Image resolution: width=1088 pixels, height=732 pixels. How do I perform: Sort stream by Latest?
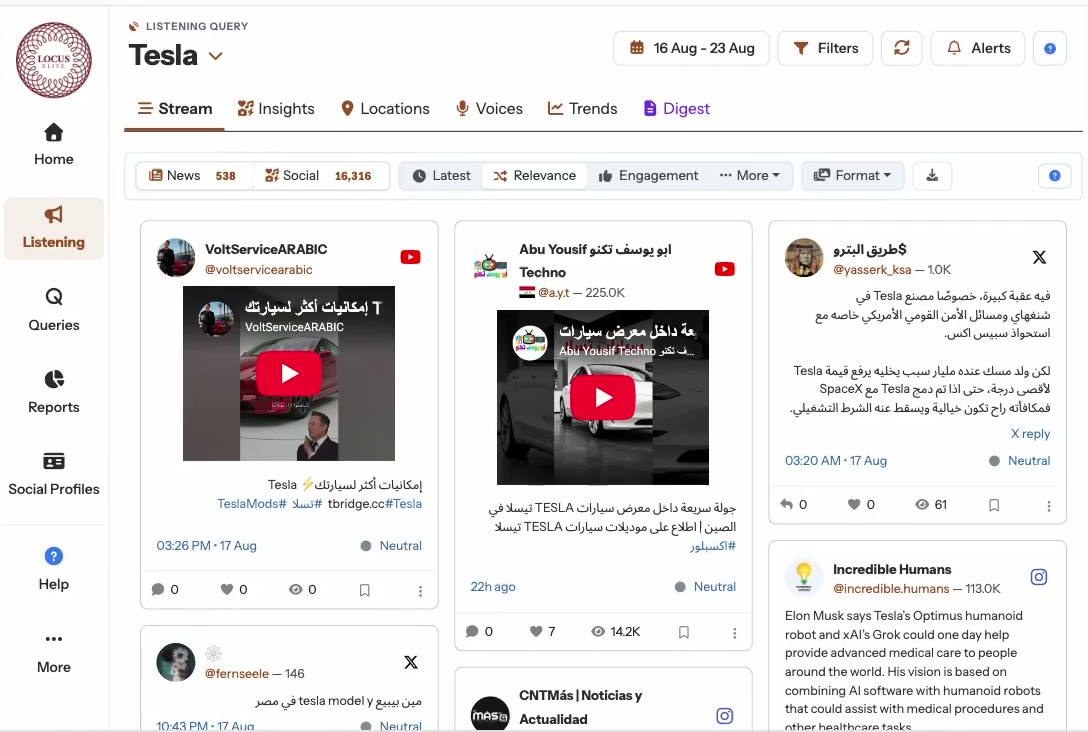point(441,176)
